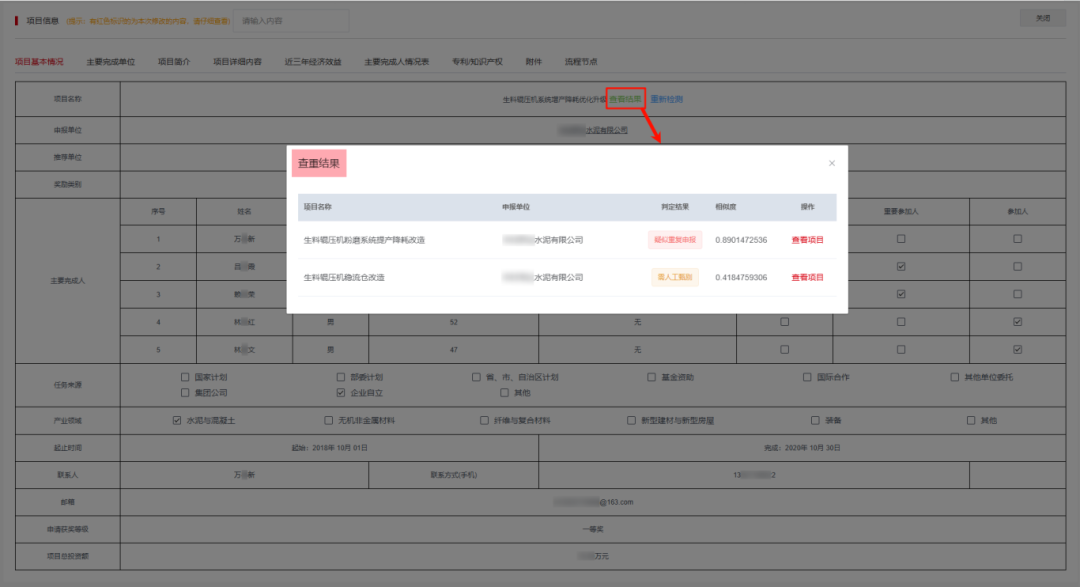Viewport: 1080px width, 587px height.
Task: Check the 国家计划 checkbox
Action: 185,377
